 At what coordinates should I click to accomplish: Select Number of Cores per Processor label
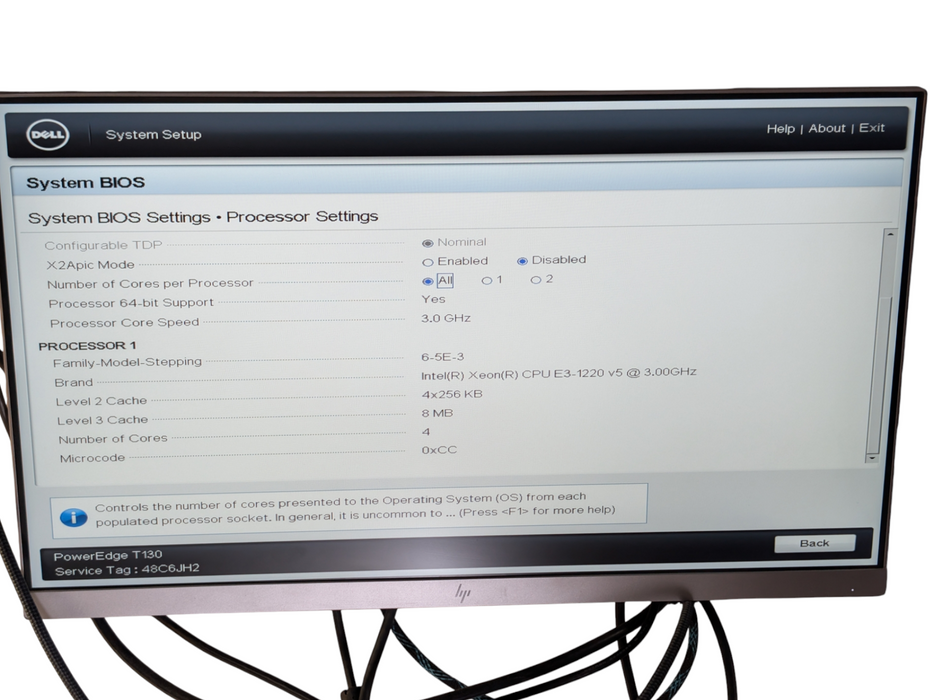(150, 284)
